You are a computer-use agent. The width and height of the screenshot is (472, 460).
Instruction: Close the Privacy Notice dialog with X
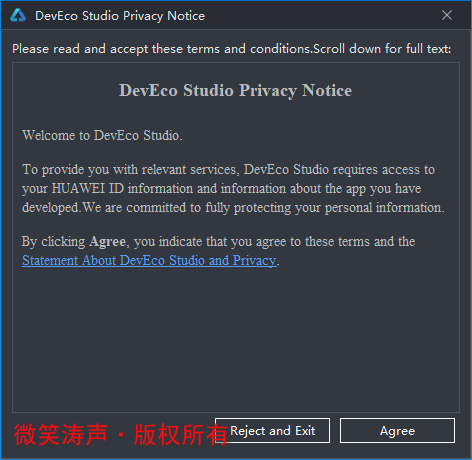[447, 15]
